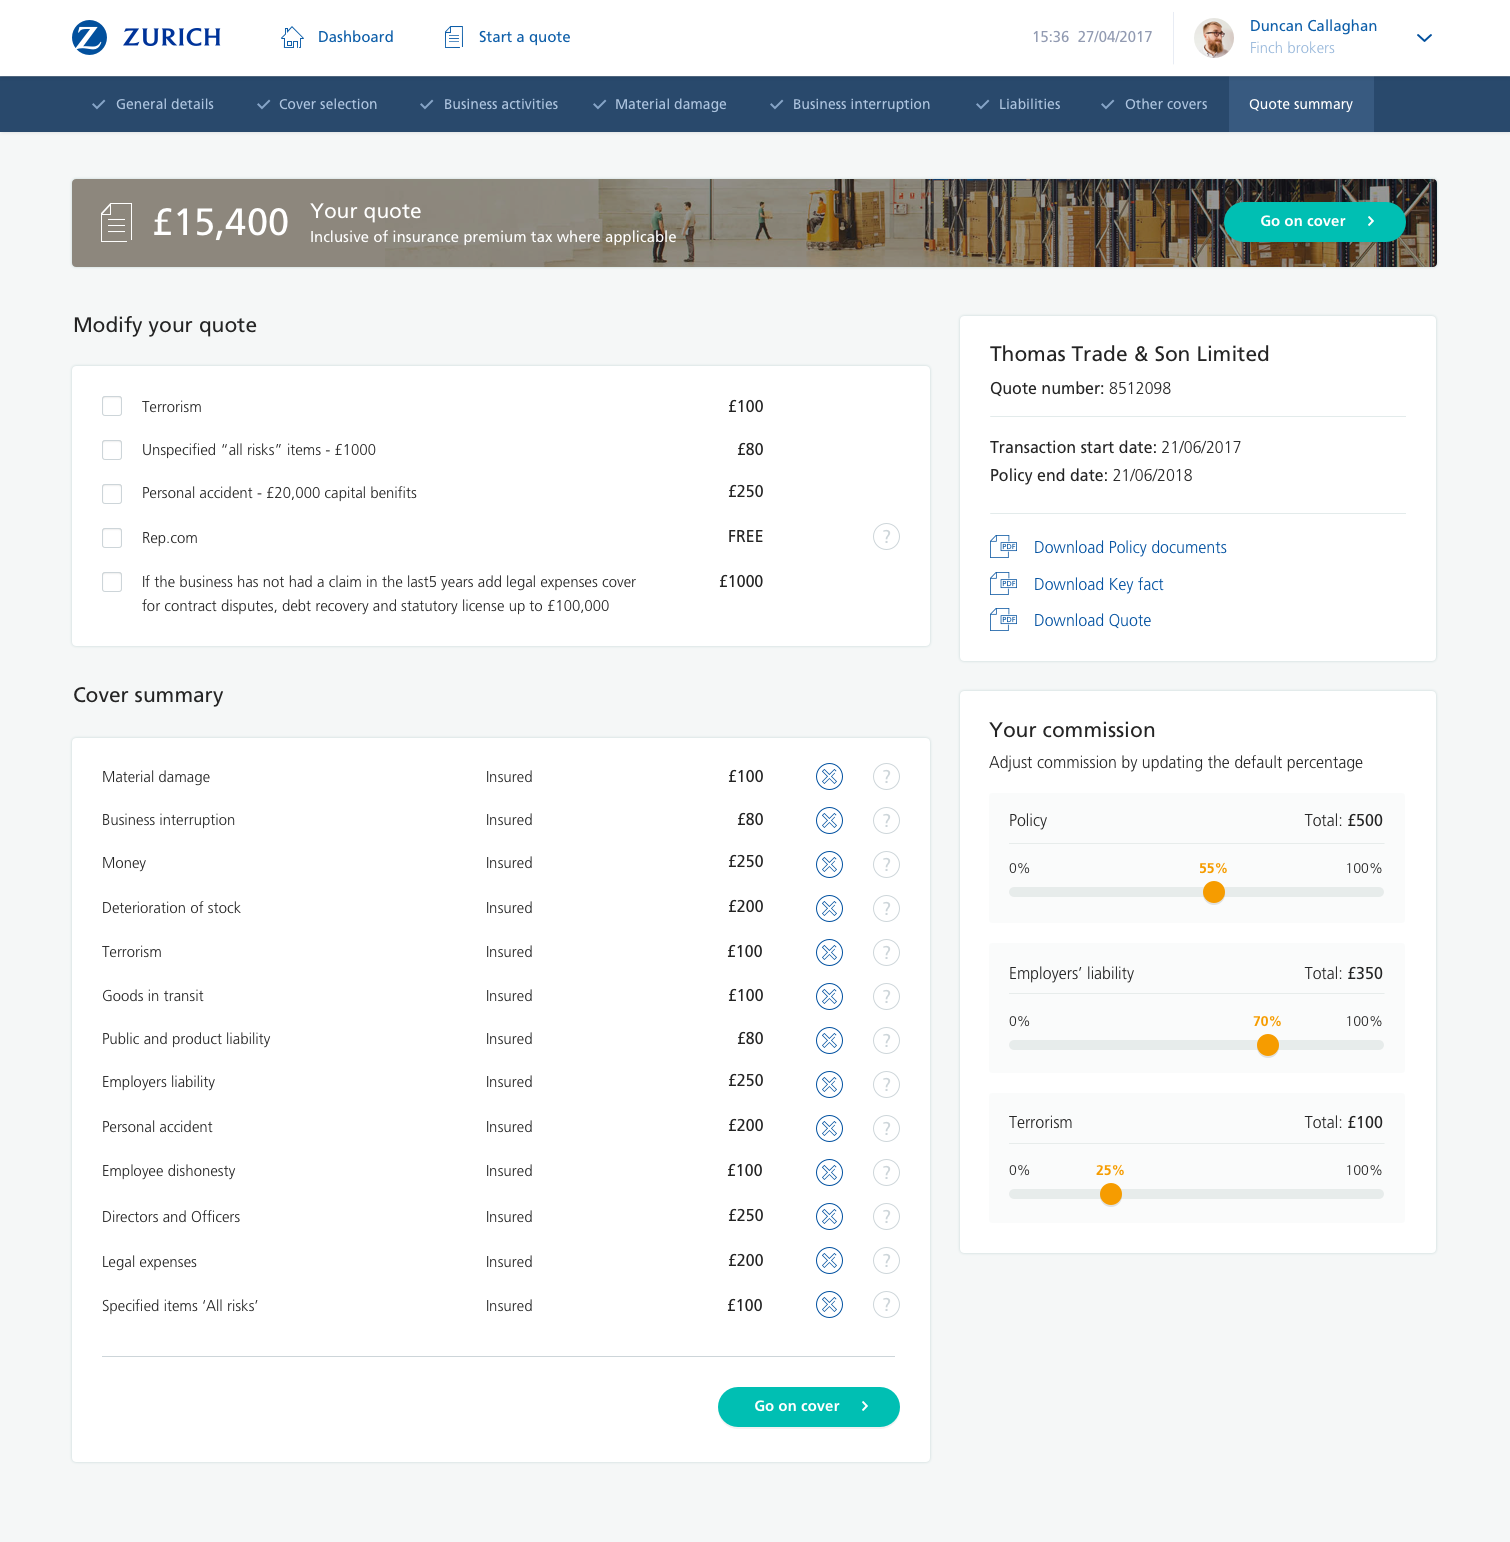Go to the Liabilities step

click(x=1018, y=104)
